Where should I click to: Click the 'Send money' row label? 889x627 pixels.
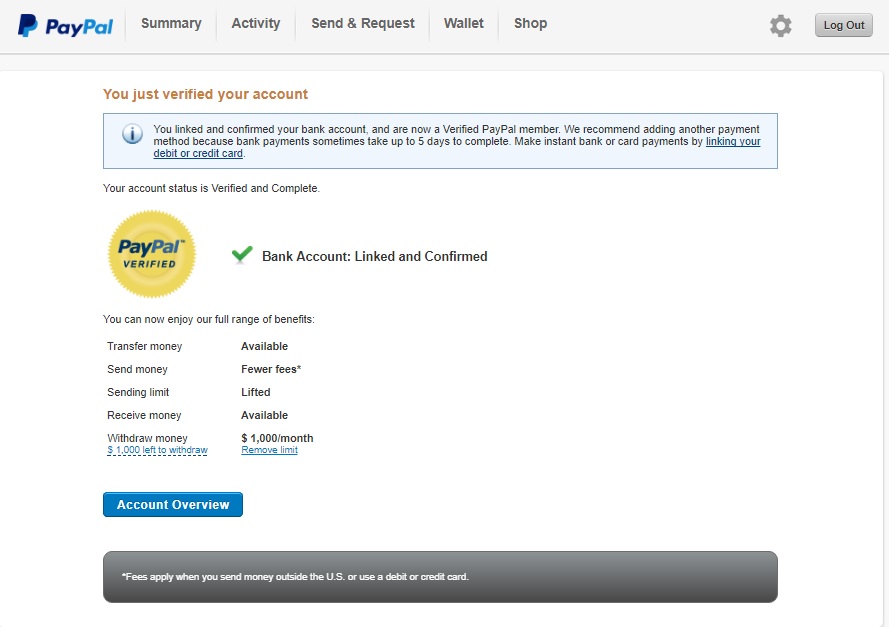pyautogui.click(x=137, y=370)
